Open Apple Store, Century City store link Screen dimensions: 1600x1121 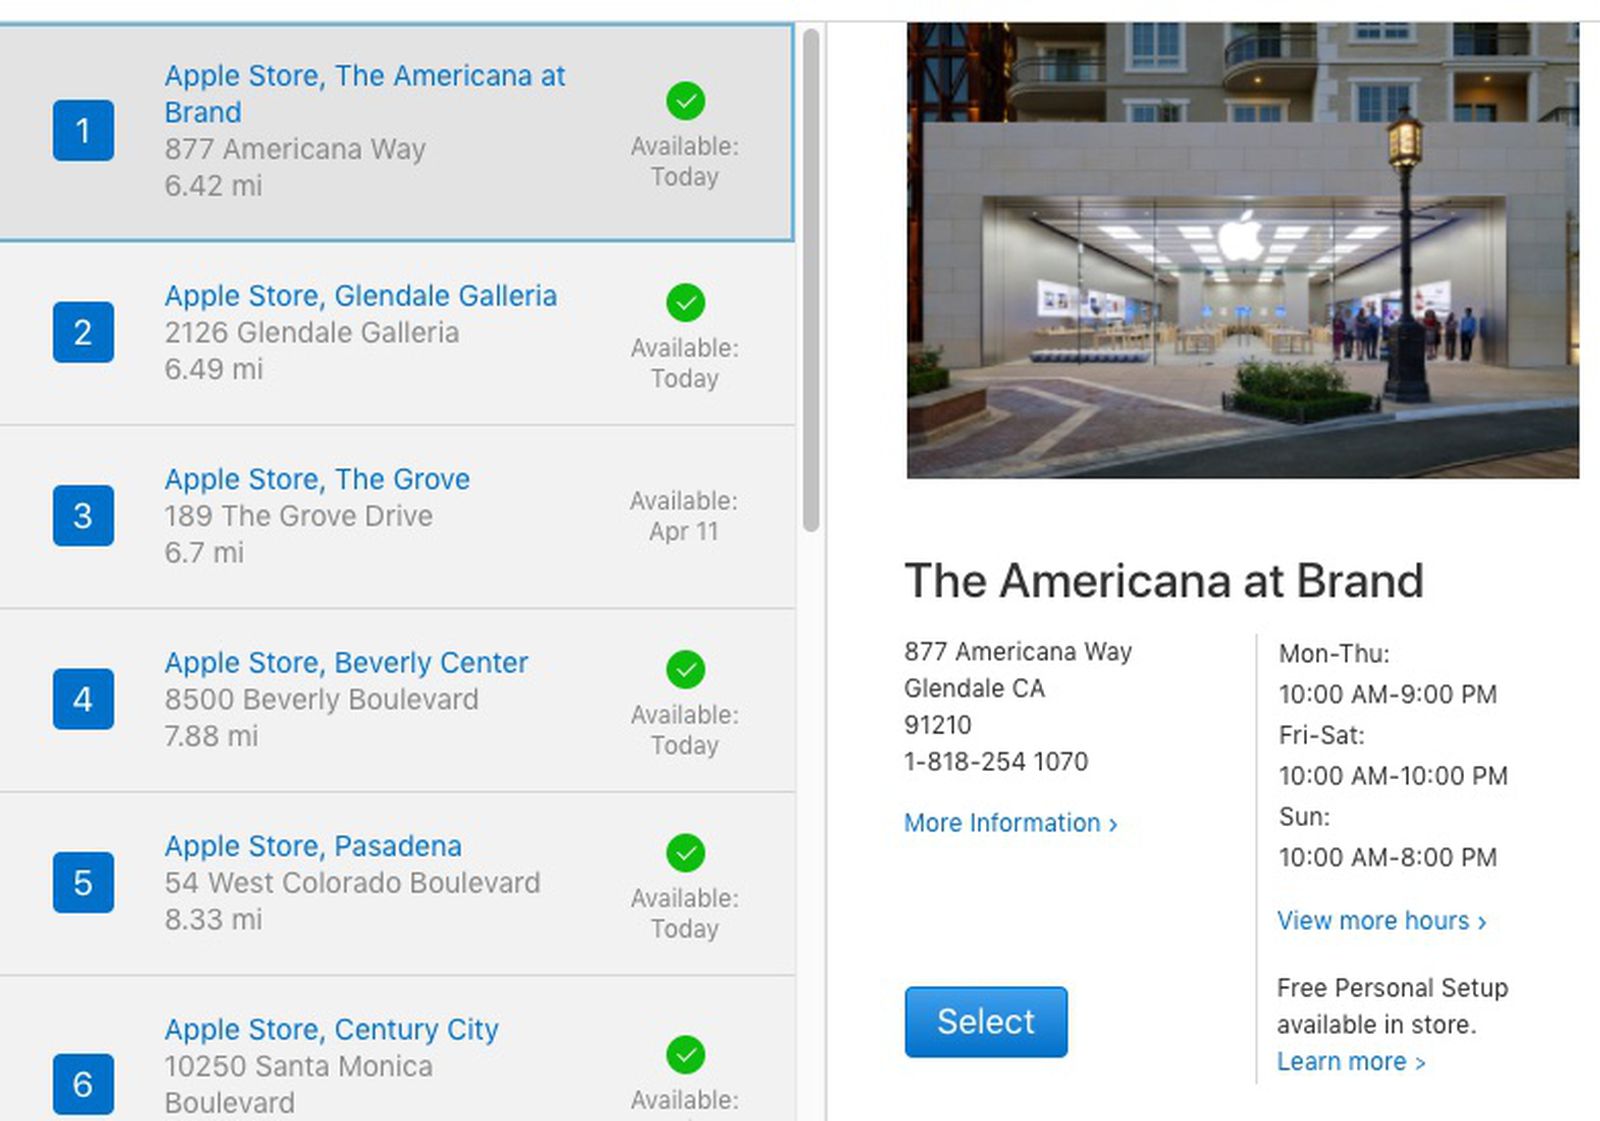pos(332,1029)
